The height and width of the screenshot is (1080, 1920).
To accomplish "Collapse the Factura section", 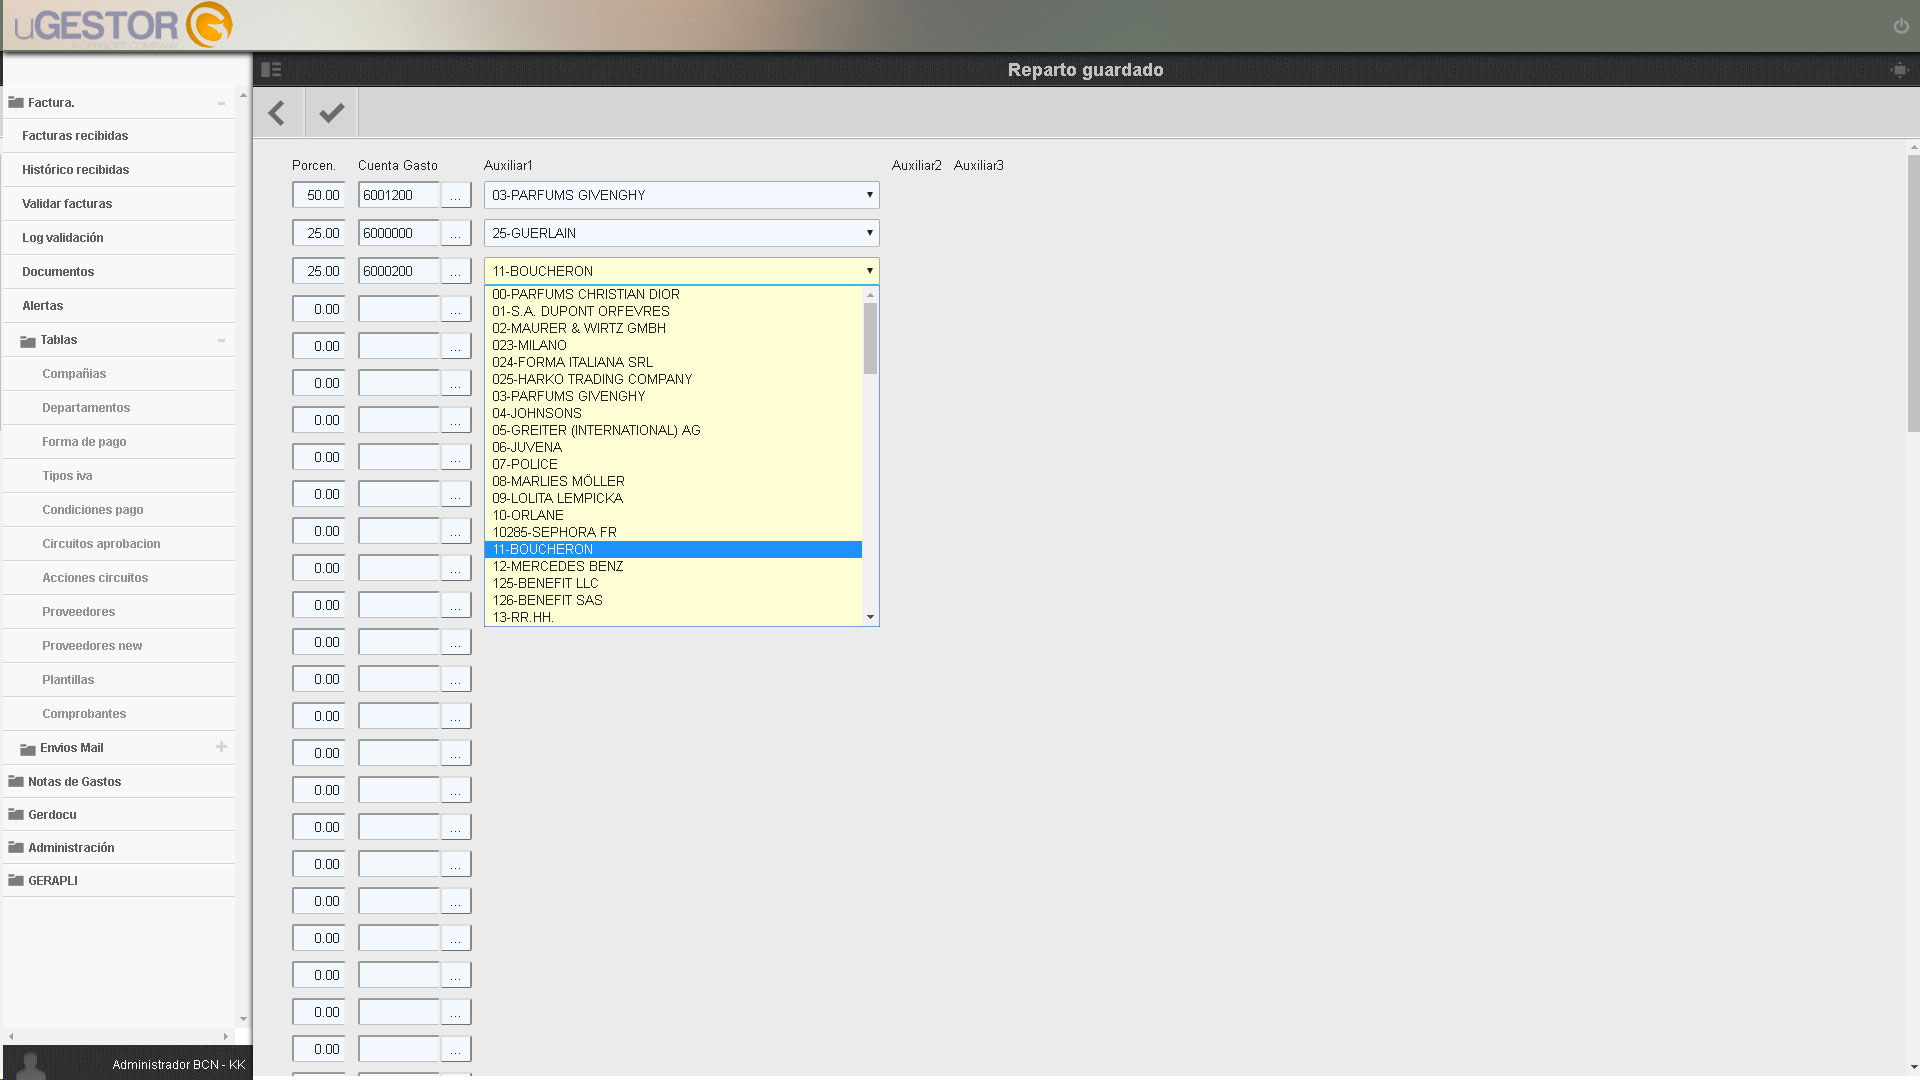I will (x=221, y=103).
